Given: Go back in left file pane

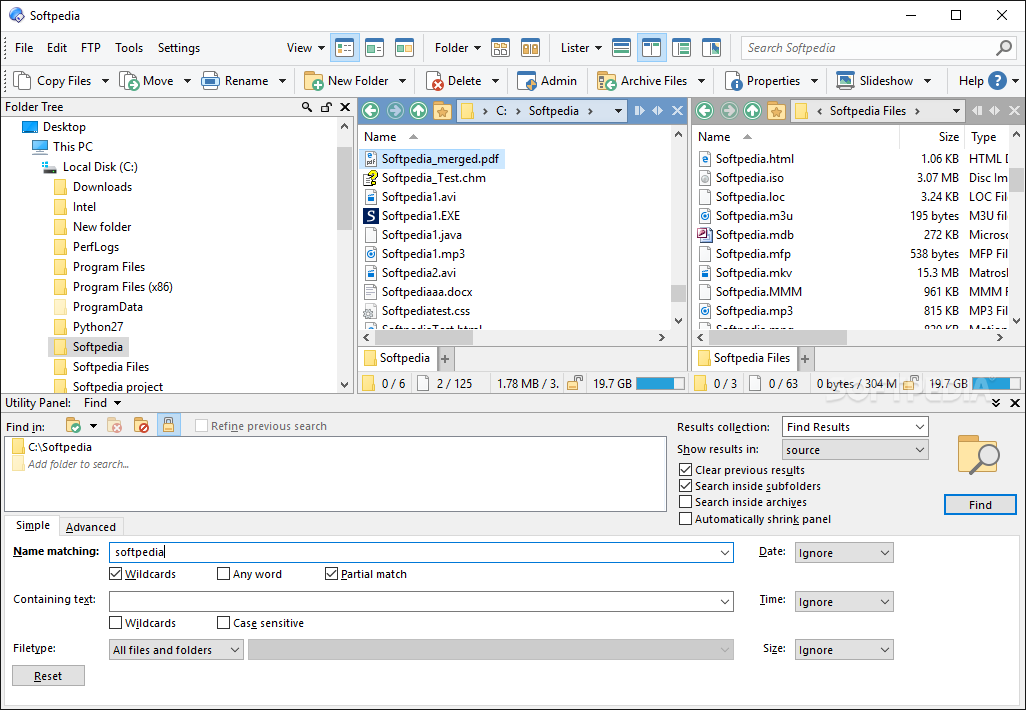Looking at the screenshot, I should [370, 111].
